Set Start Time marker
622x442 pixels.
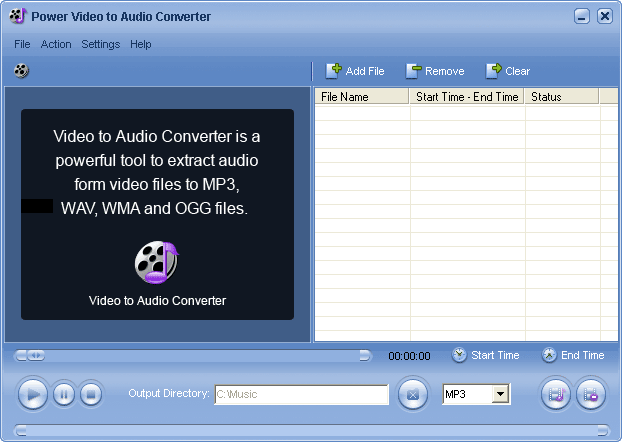pos(486,355)
